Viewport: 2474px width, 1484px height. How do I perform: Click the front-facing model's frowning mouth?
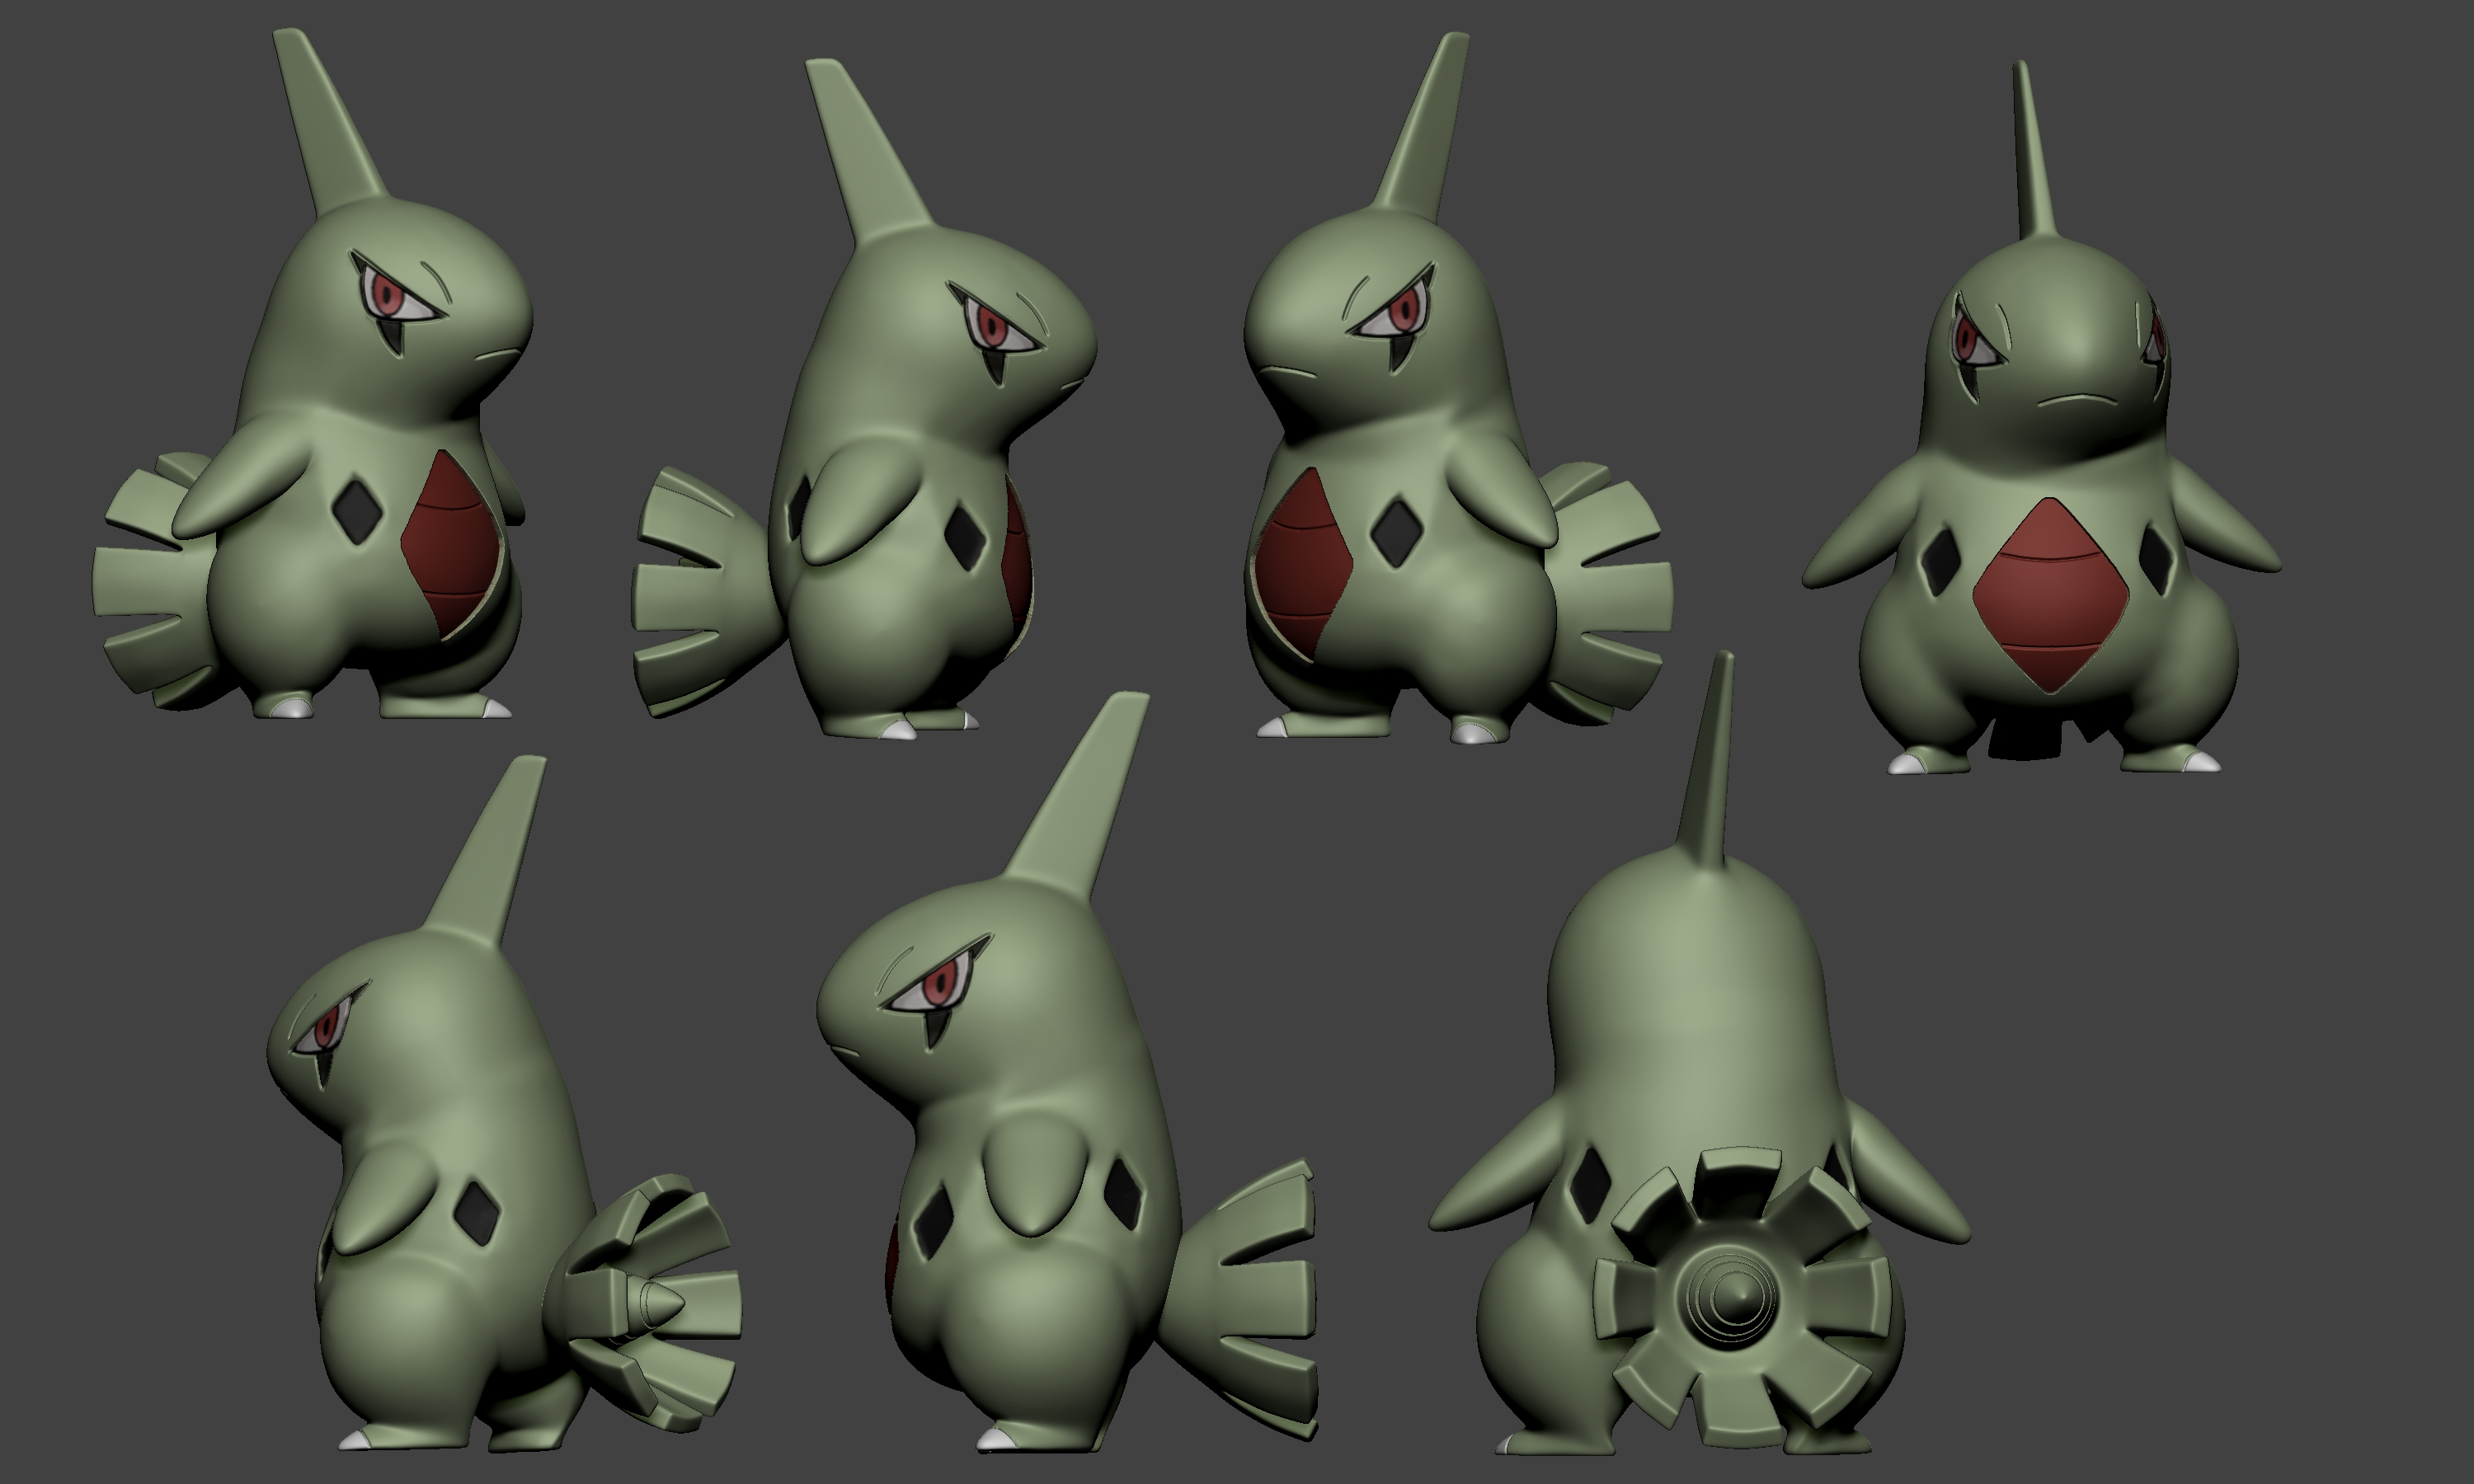pos(2078,400)
